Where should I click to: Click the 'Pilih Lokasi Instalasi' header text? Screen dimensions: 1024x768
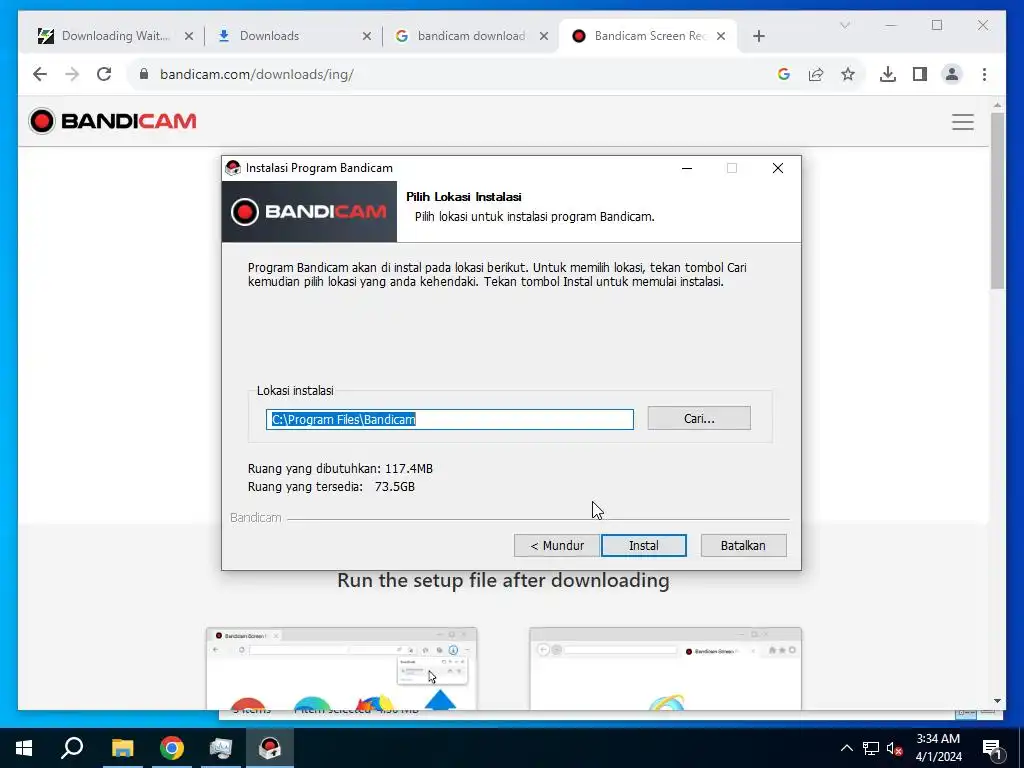point(464,197)
